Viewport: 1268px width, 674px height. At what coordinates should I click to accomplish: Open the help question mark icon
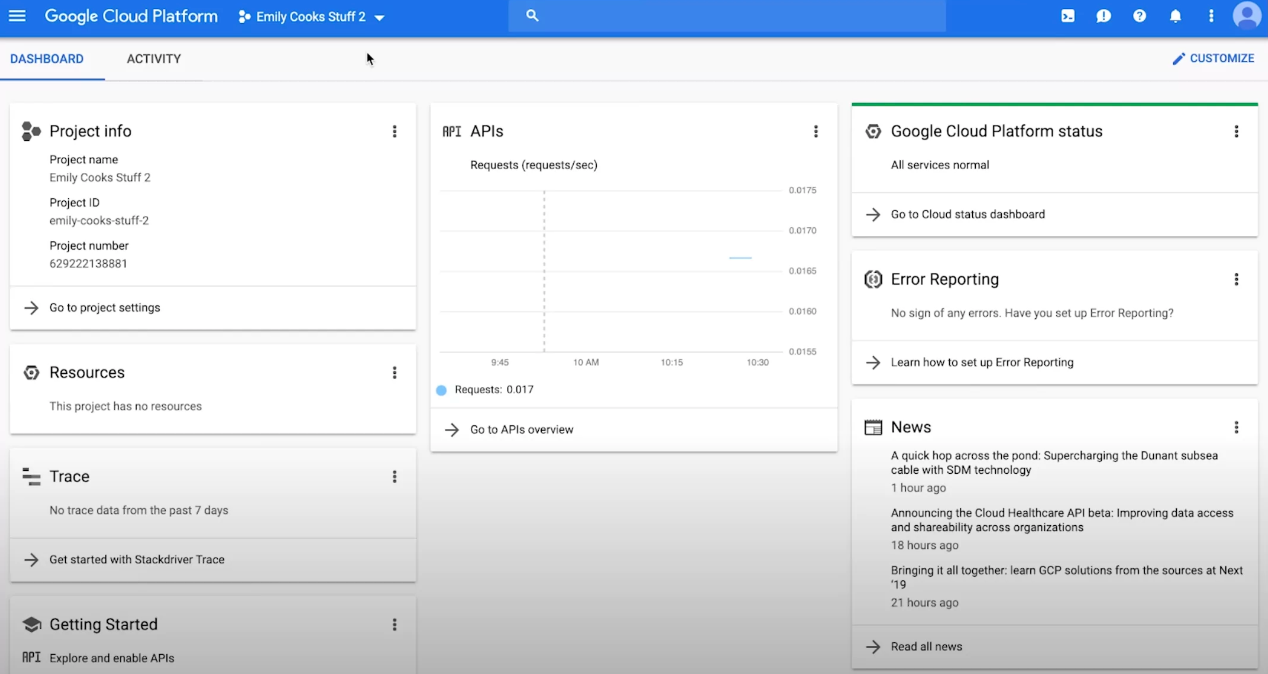1140,16
